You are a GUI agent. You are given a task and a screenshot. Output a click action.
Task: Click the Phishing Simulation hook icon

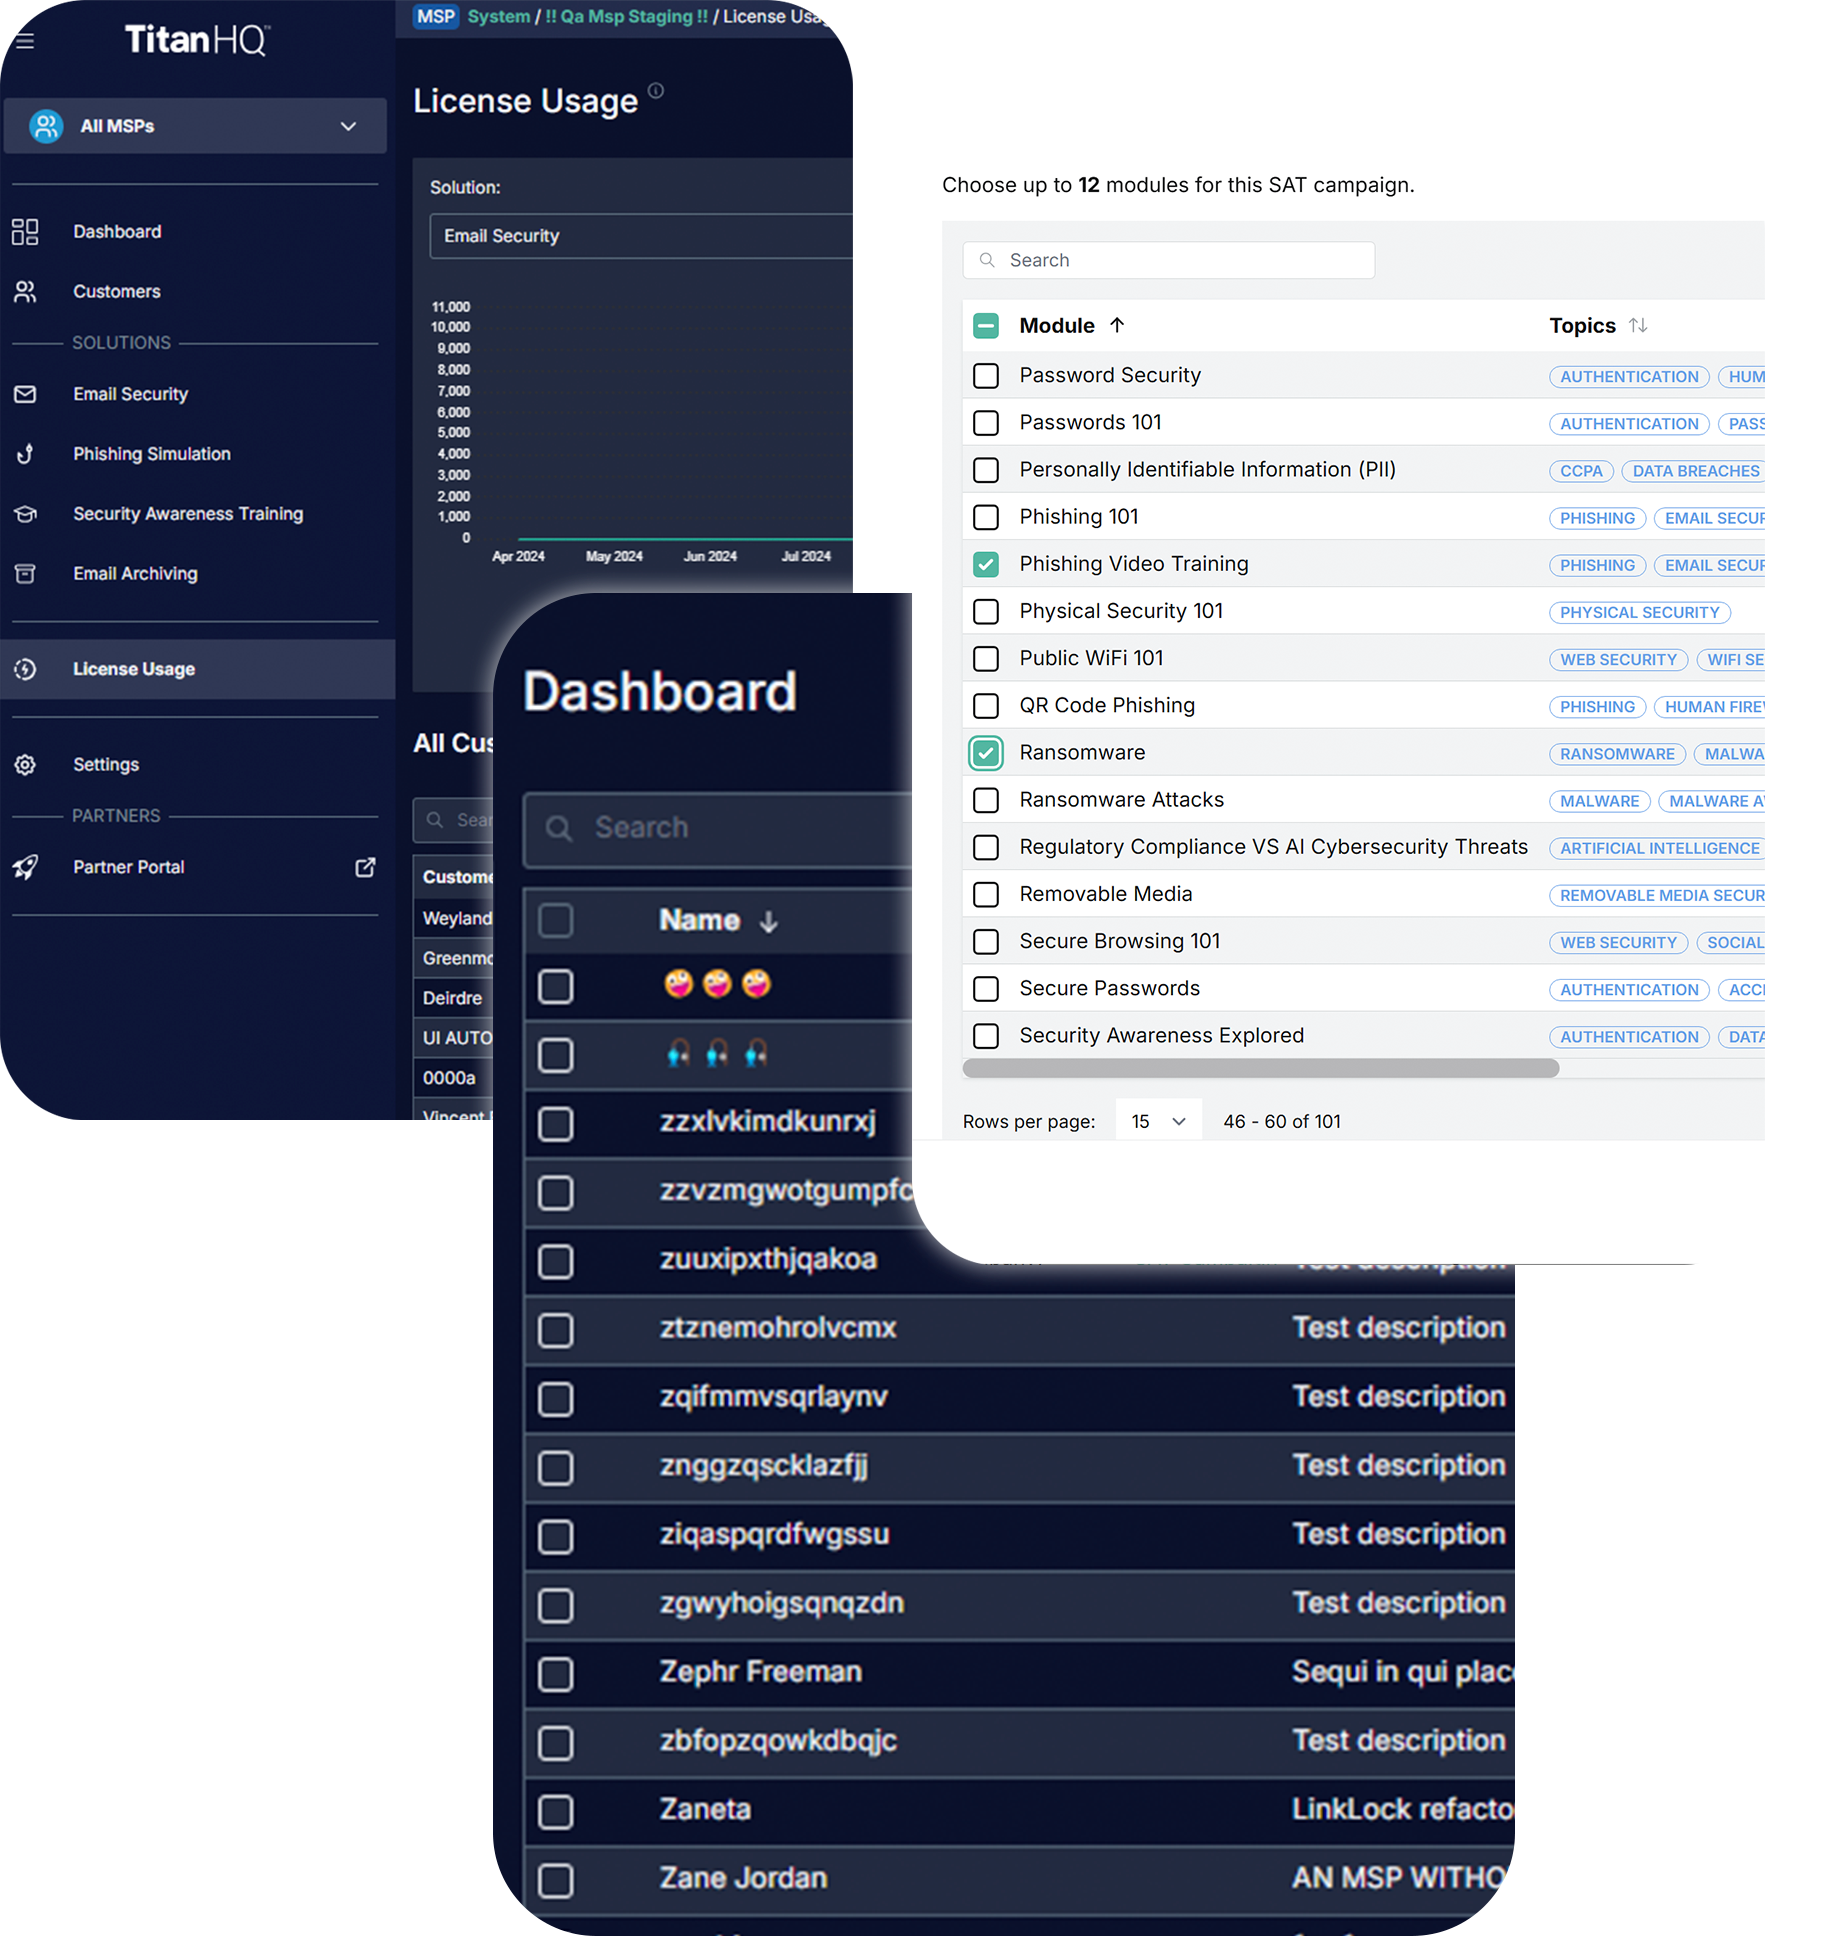(x=25, y=454)
